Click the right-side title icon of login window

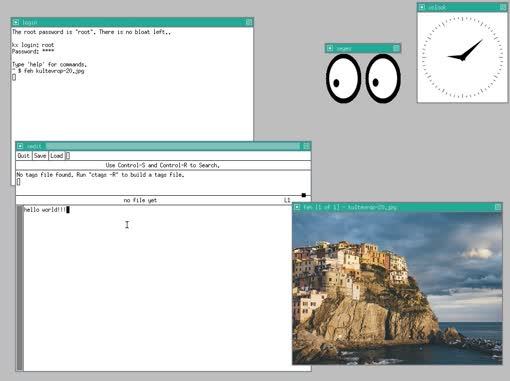tap(249, 22)
